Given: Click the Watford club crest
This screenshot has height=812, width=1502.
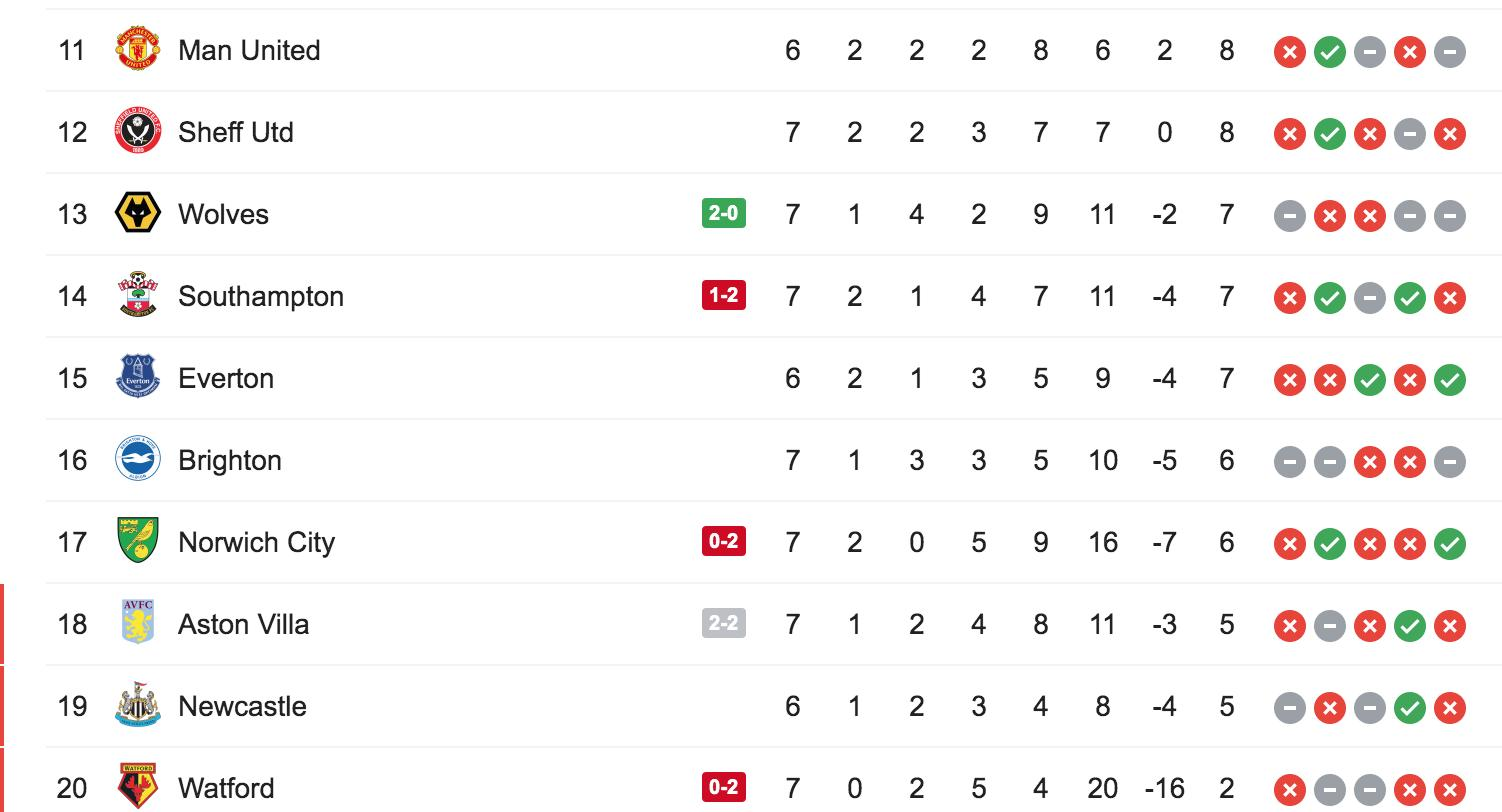Looking at the screenshot, I should (x=138, y=787).
